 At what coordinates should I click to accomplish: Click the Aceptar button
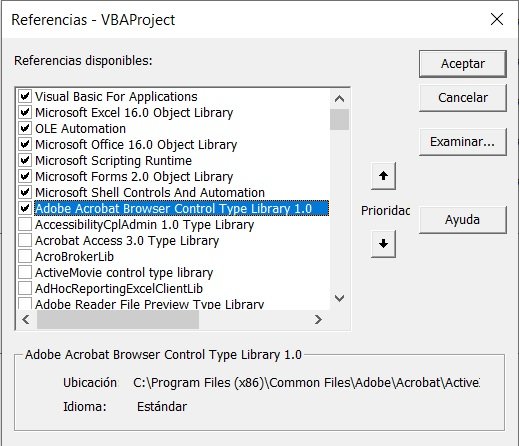coord(463,64)
